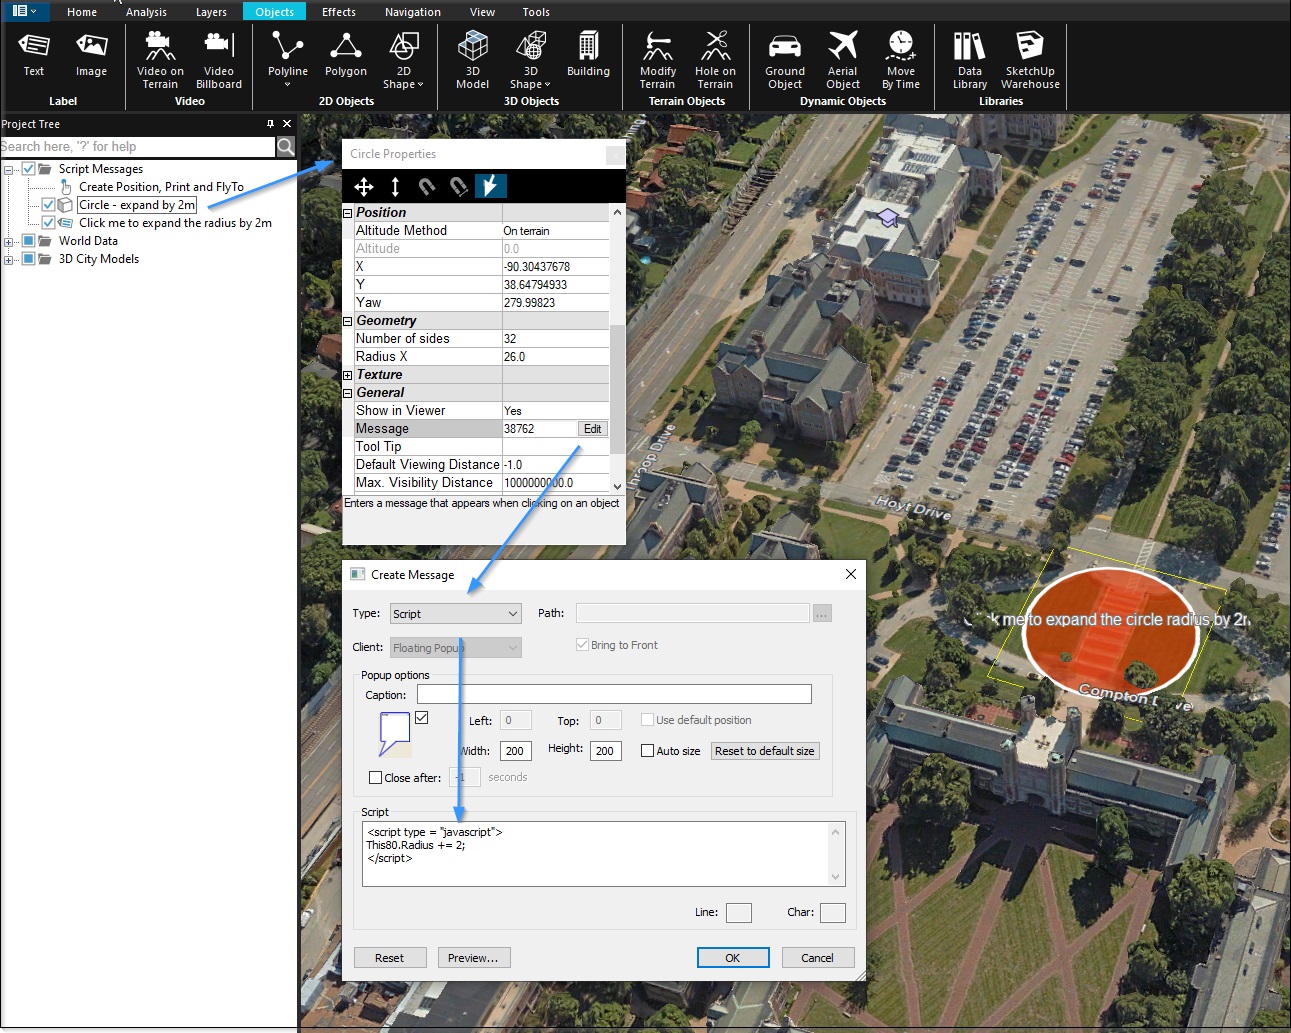The height and width of the screenshot is (1033, 1291).
Task: Open the Effects tab
Action: [x=339, y=12]
